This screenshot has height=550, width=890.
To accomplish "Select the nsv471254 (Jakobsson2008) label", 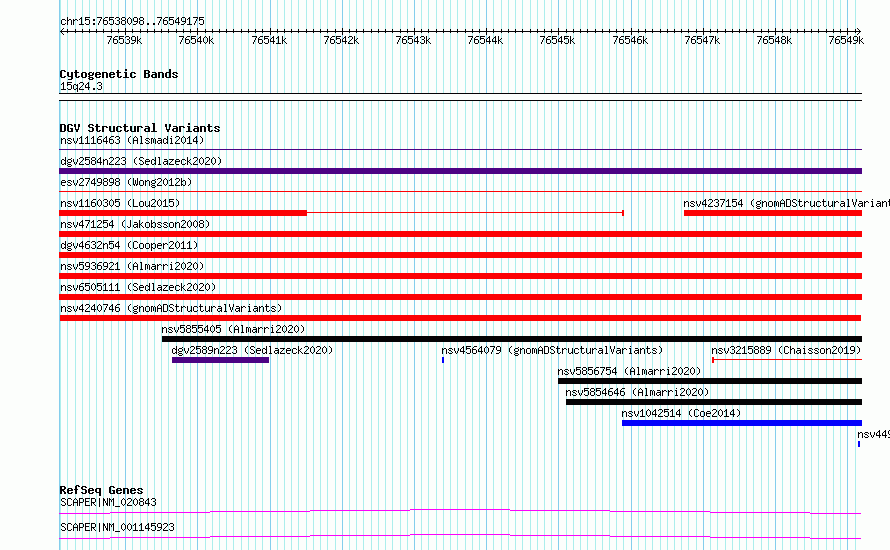I will click(x=135, y=224).
